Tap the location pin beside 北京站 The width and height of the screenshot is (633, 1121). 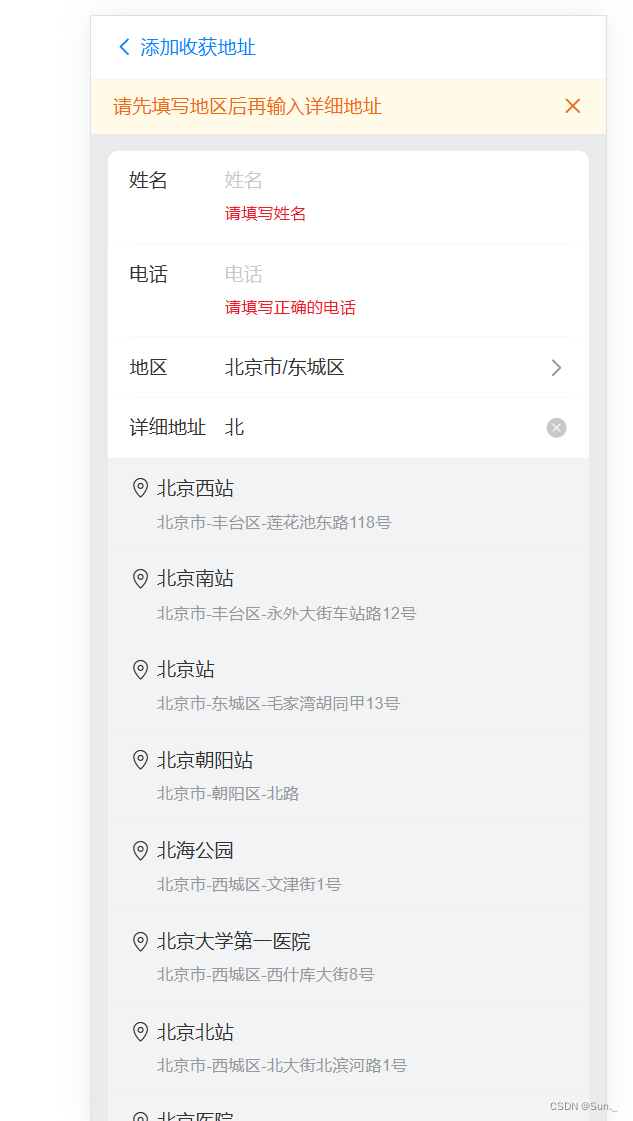click(x=140, y=669)
